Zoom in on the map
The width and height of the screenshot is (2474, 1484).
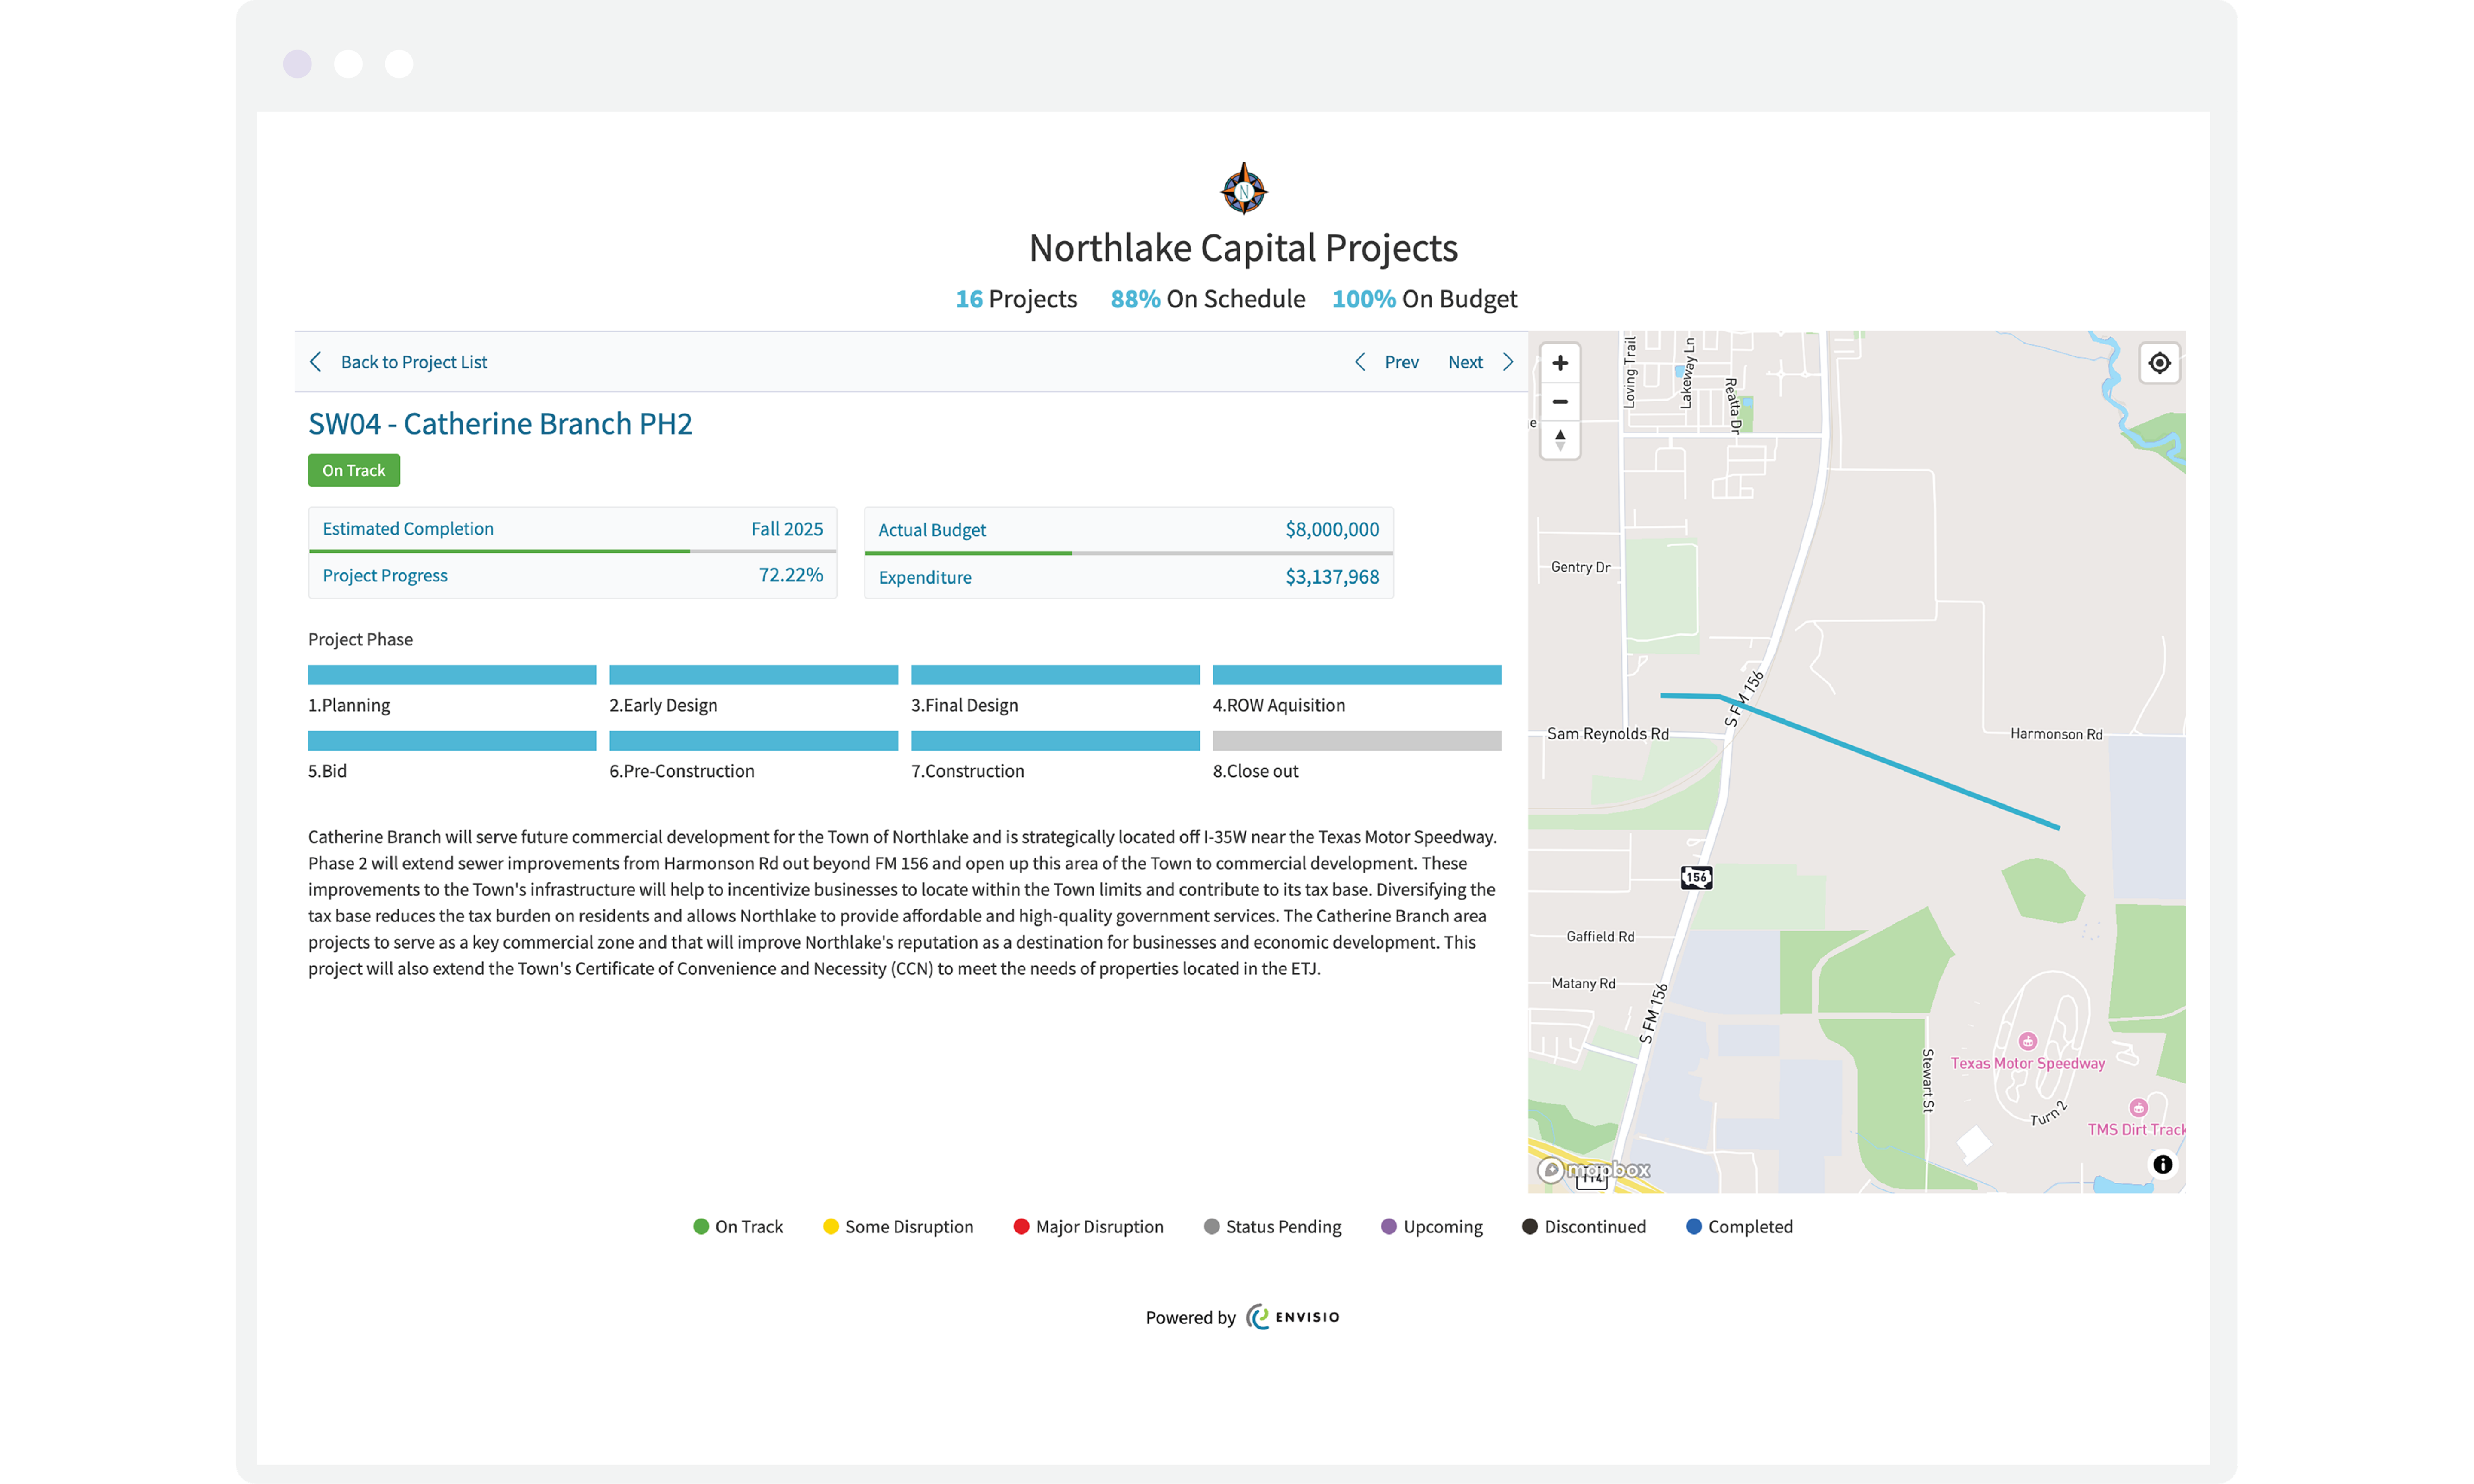[1559, 363]
